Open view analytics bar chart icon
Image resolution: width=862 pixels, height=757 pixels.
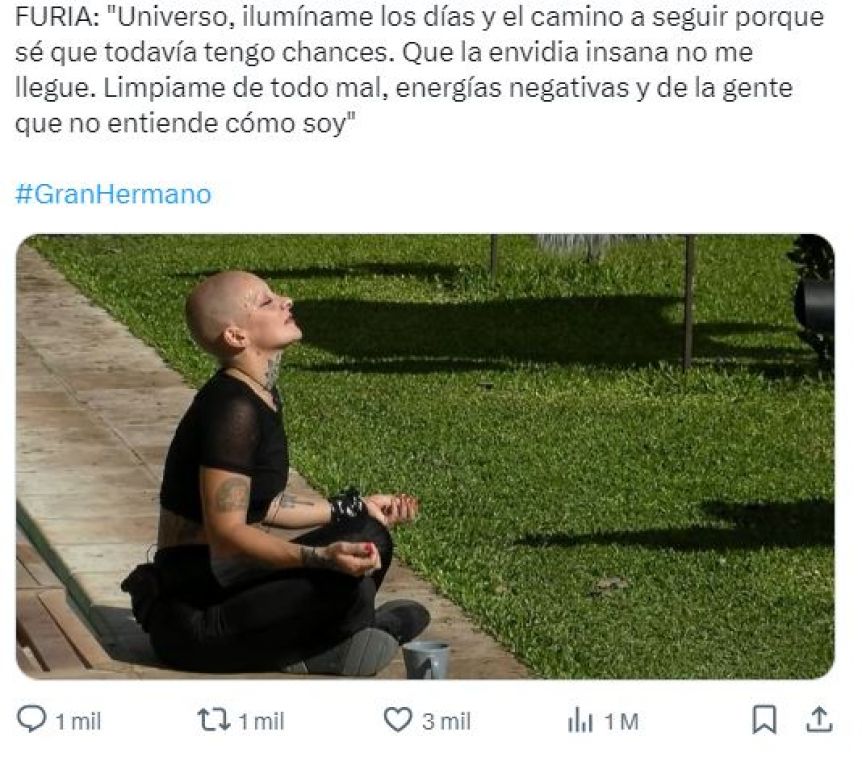point(580,720)
